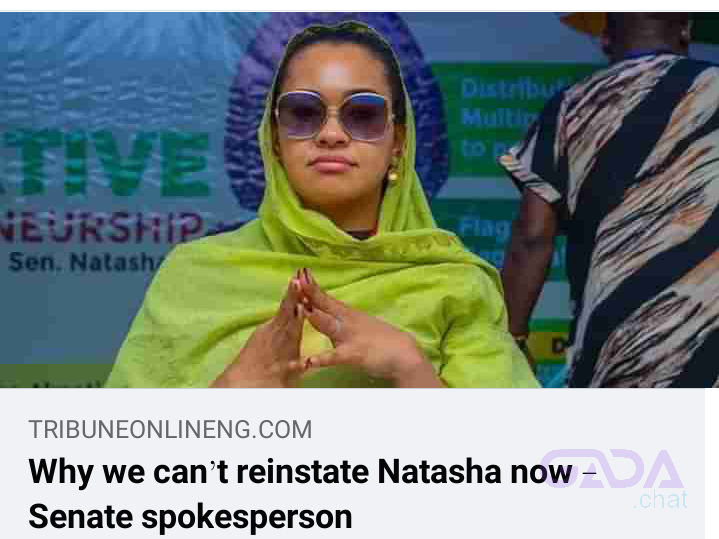Open the 'Why we can't reinstate Natasha now' headline
This screenshot has width=719, height=539.
tap(312, 472)
